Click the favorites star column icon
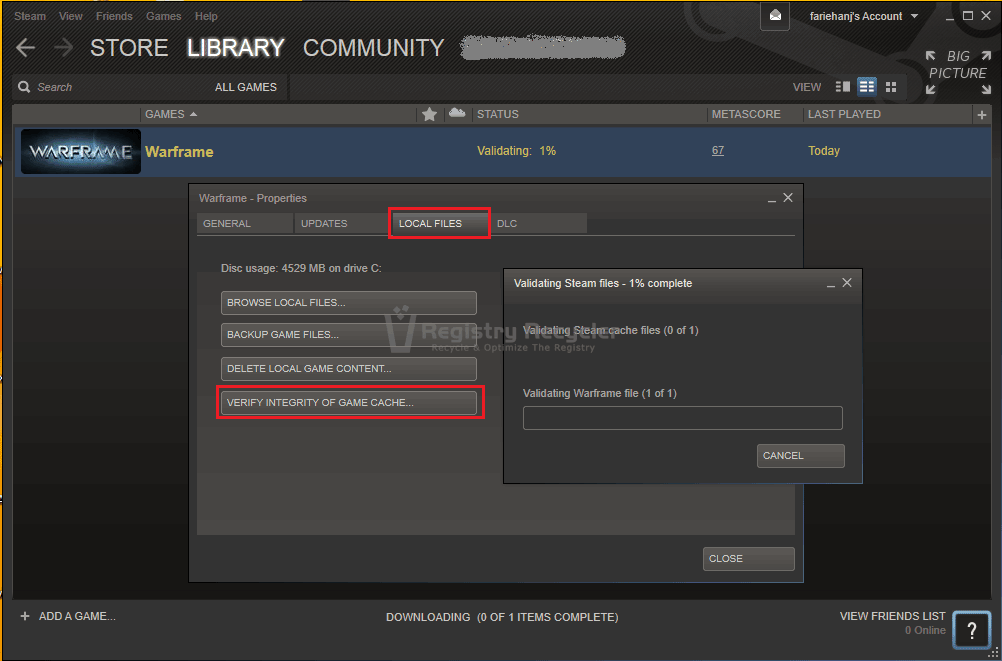The width and height of the screenshot is (1002, 661). (429, 114)
